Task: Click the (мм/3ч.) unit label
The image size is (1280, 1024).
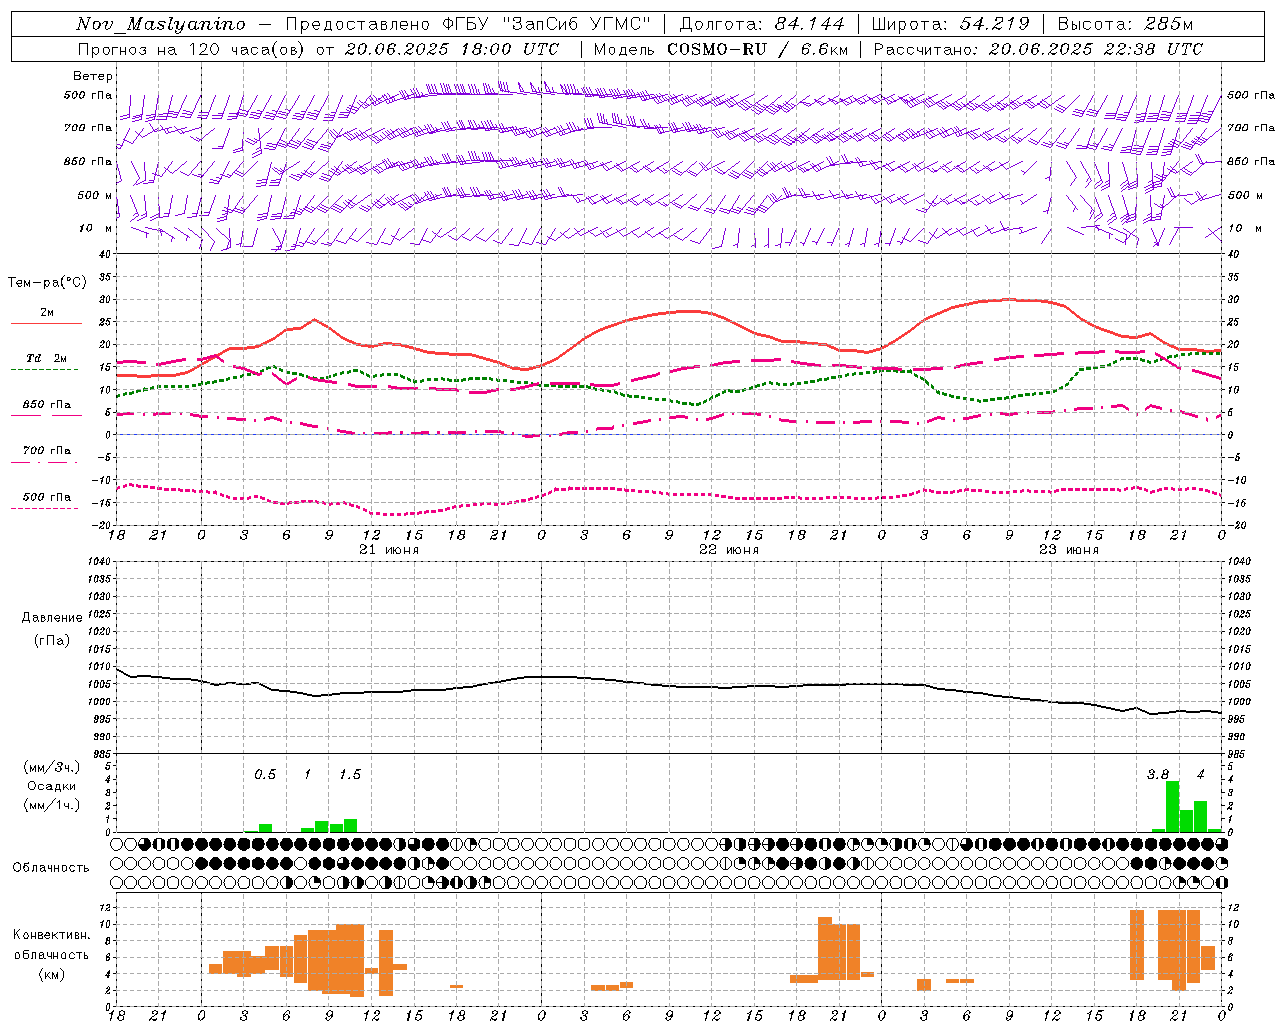Action: pyautogui.click(x=52, y=767)
